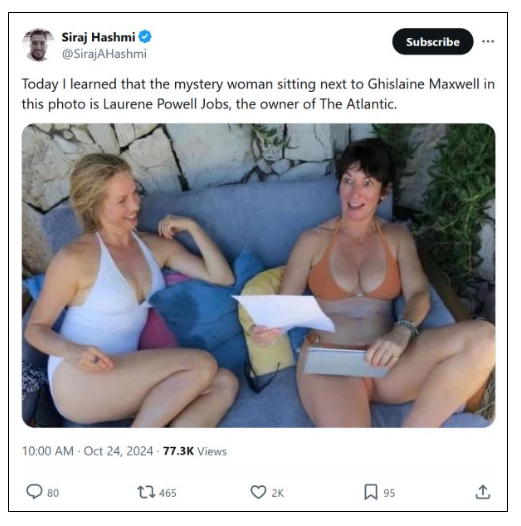Open the three-dot more options menu
The image size is (521, 526).
[x=488, y=41]
